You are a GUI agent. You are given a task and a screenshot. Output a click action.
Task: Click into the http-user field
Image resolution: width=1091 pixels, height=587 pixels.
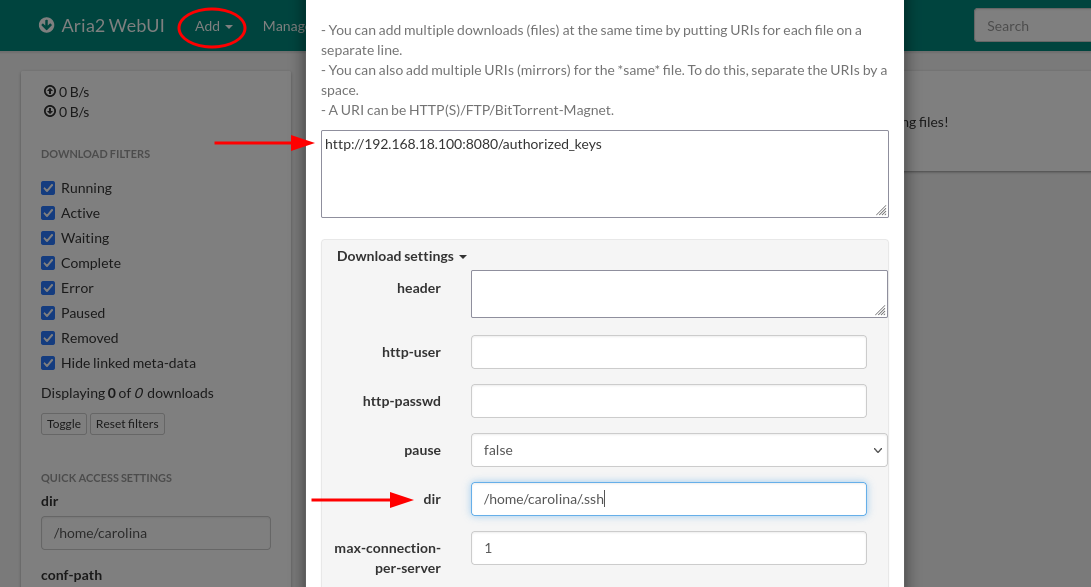[668, 352]
